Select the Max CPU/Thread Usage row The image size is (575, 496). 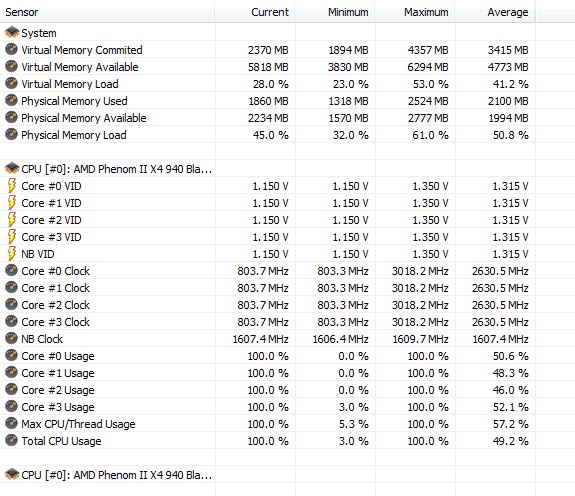click(268, 423)
